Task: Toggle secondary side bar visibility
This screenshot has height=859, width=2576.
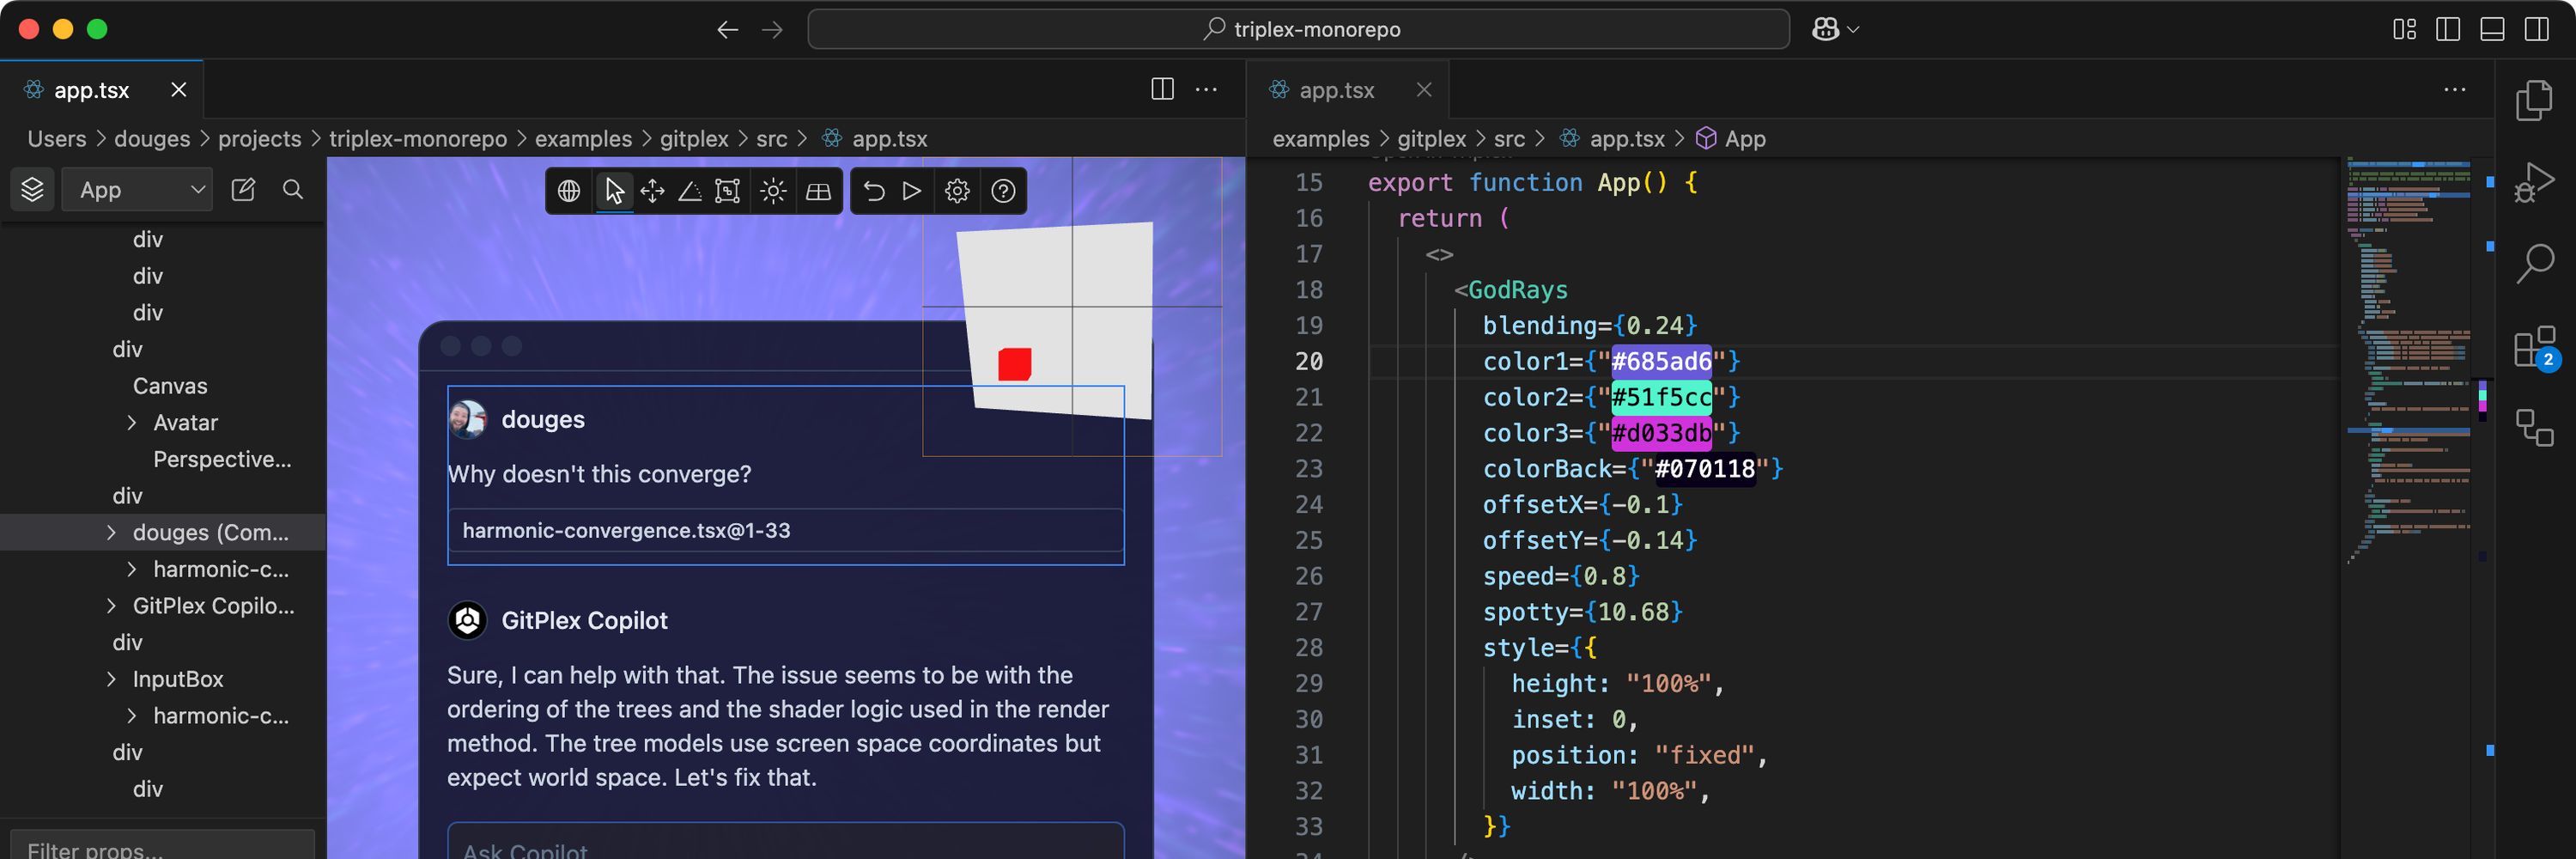Action: pyautogui.click(x=2537, y=29)
